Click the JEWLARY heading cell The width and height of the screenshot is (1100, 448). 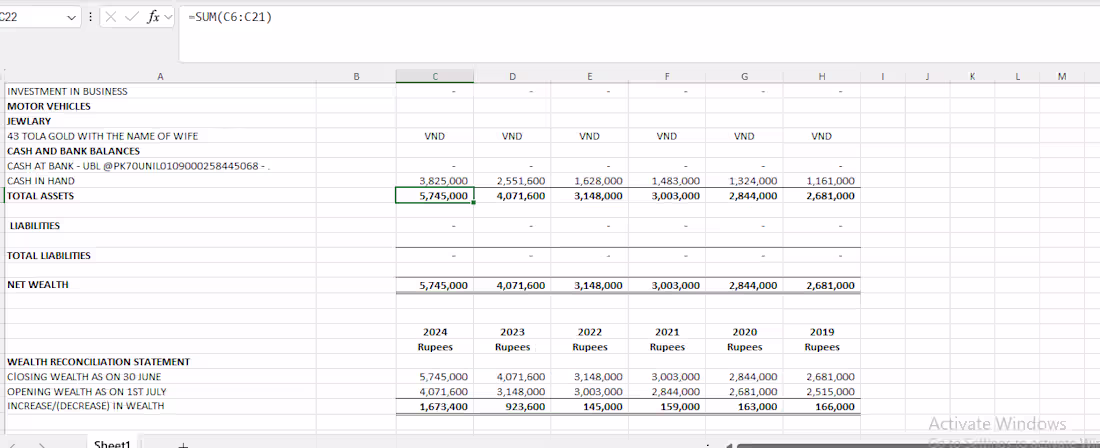pos(161,121)
